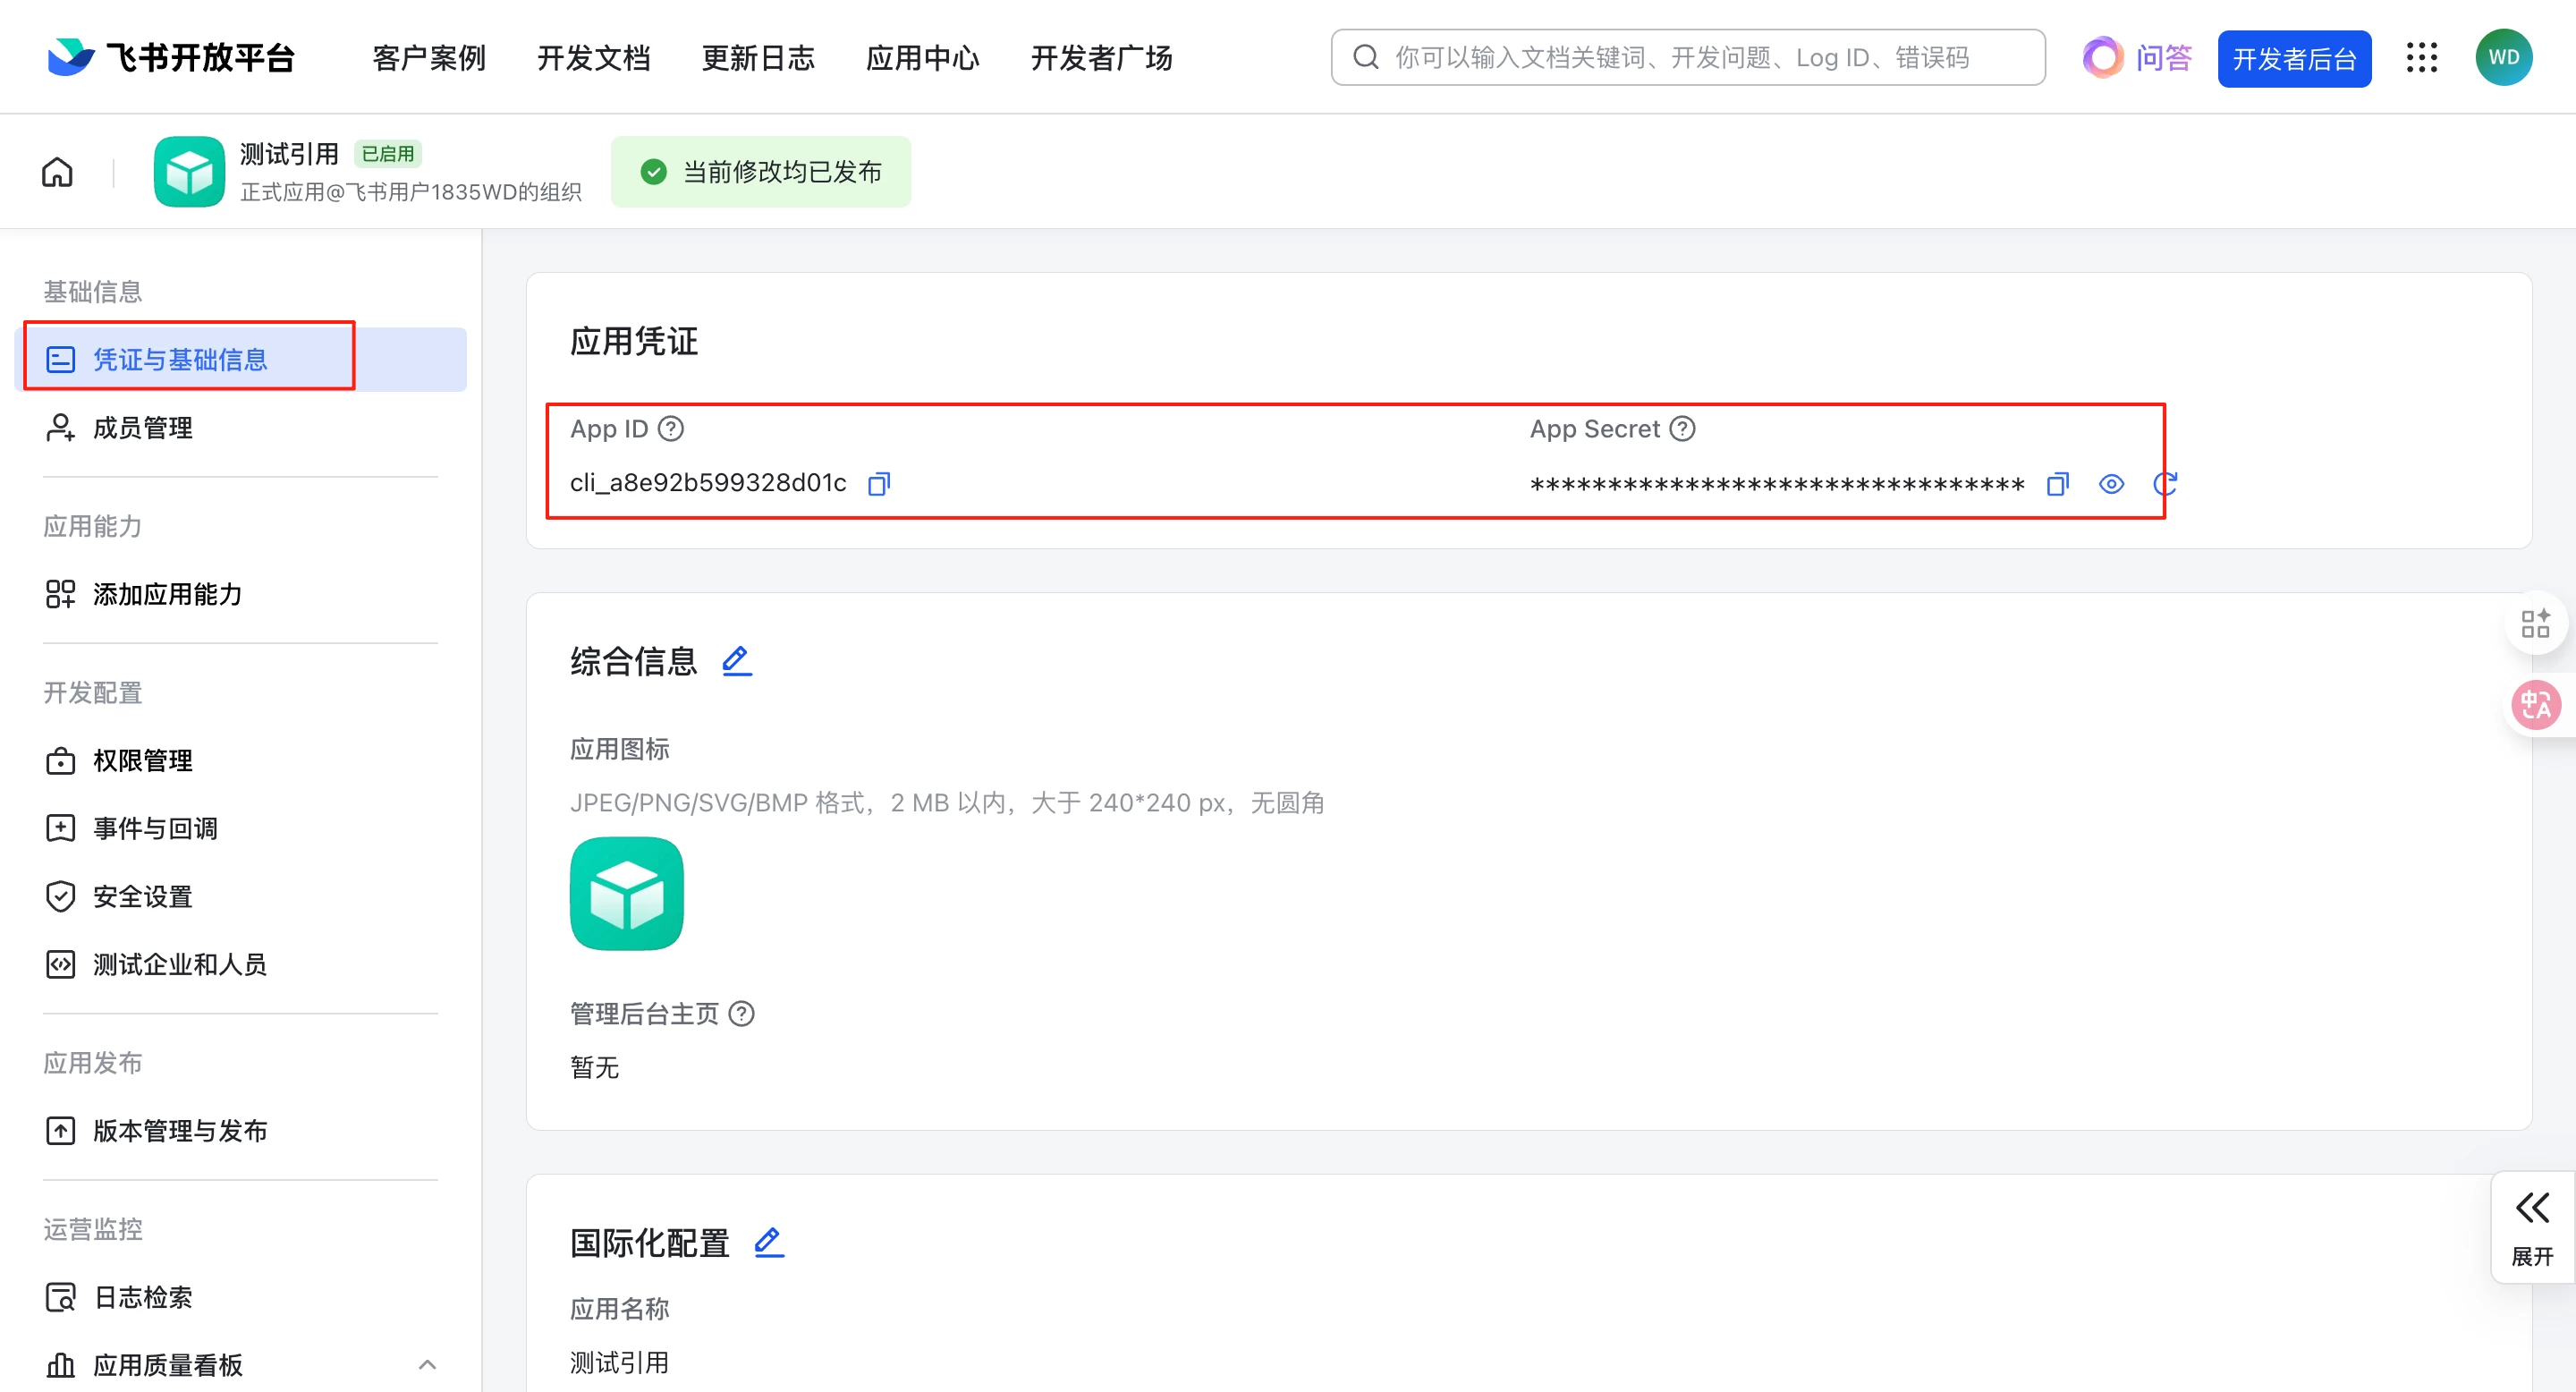
Task: Edit the 国际化配置 section
Action: coord(768,1243)
